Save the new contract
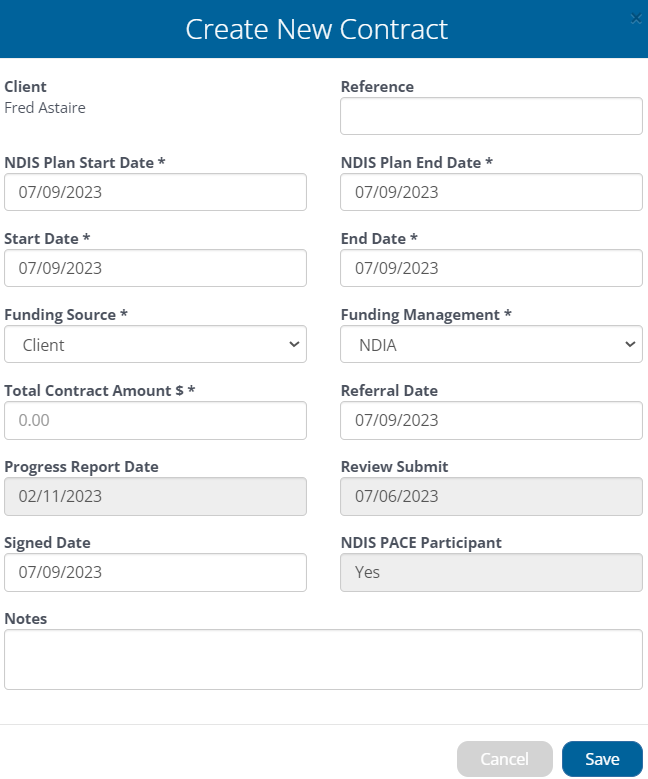Viewport: 648px width, 779px height. click(602, 759)
